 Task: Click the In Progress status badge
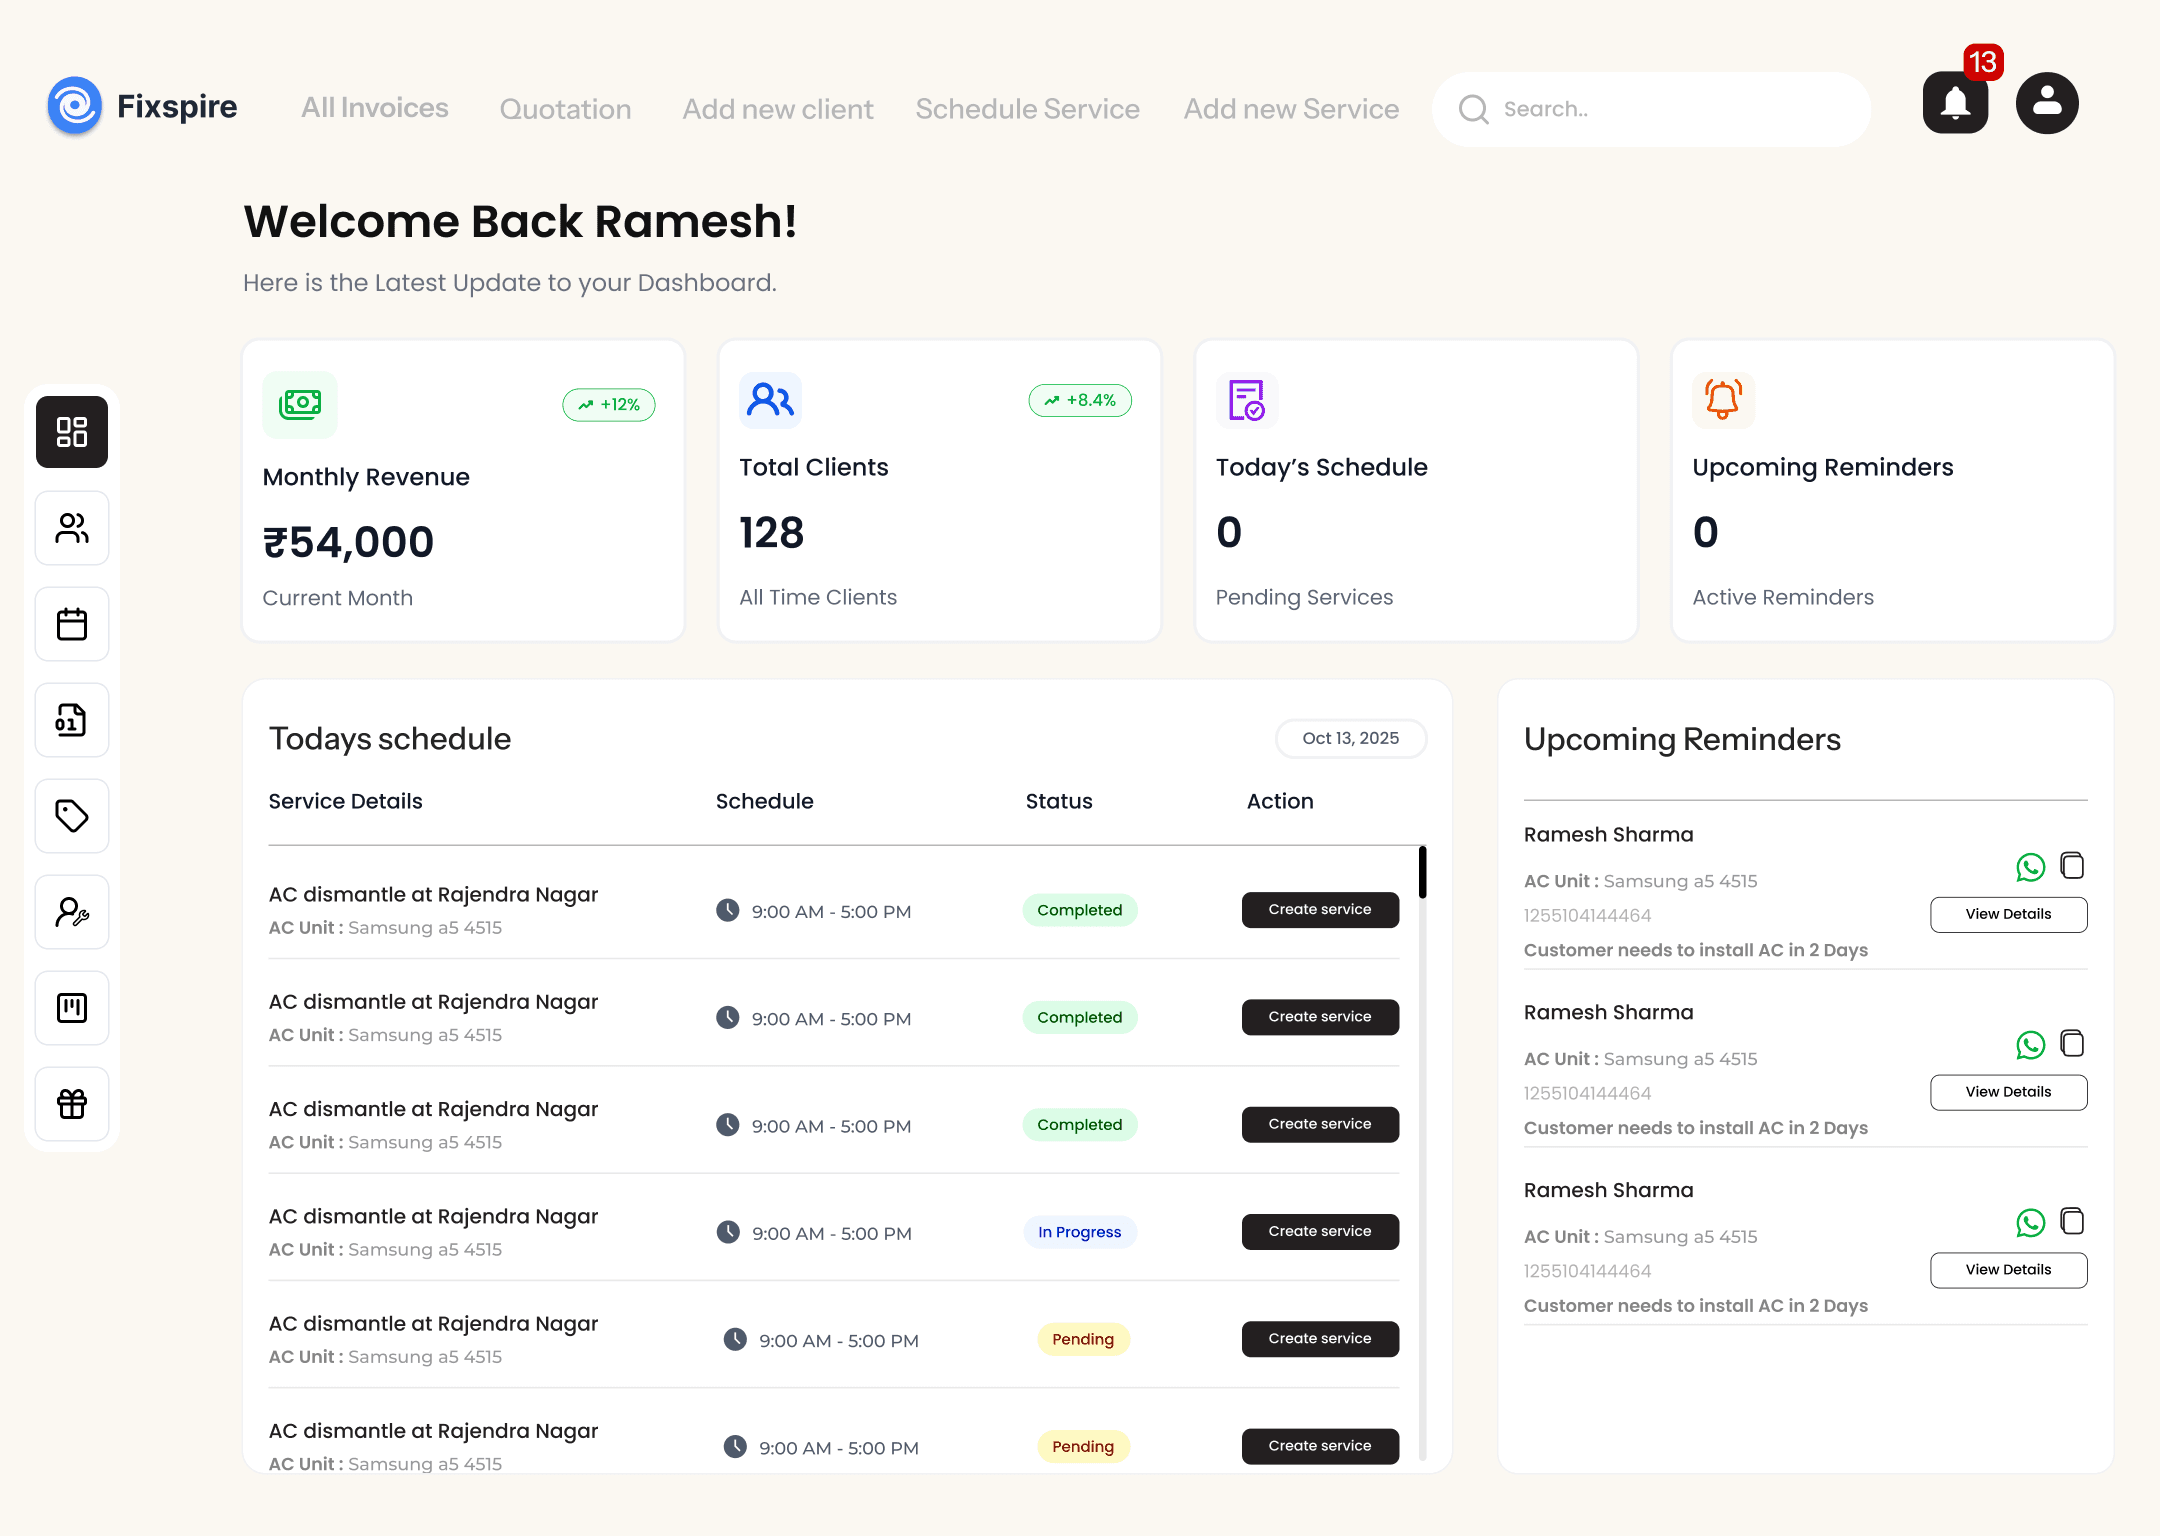tap(1079, 1232)
